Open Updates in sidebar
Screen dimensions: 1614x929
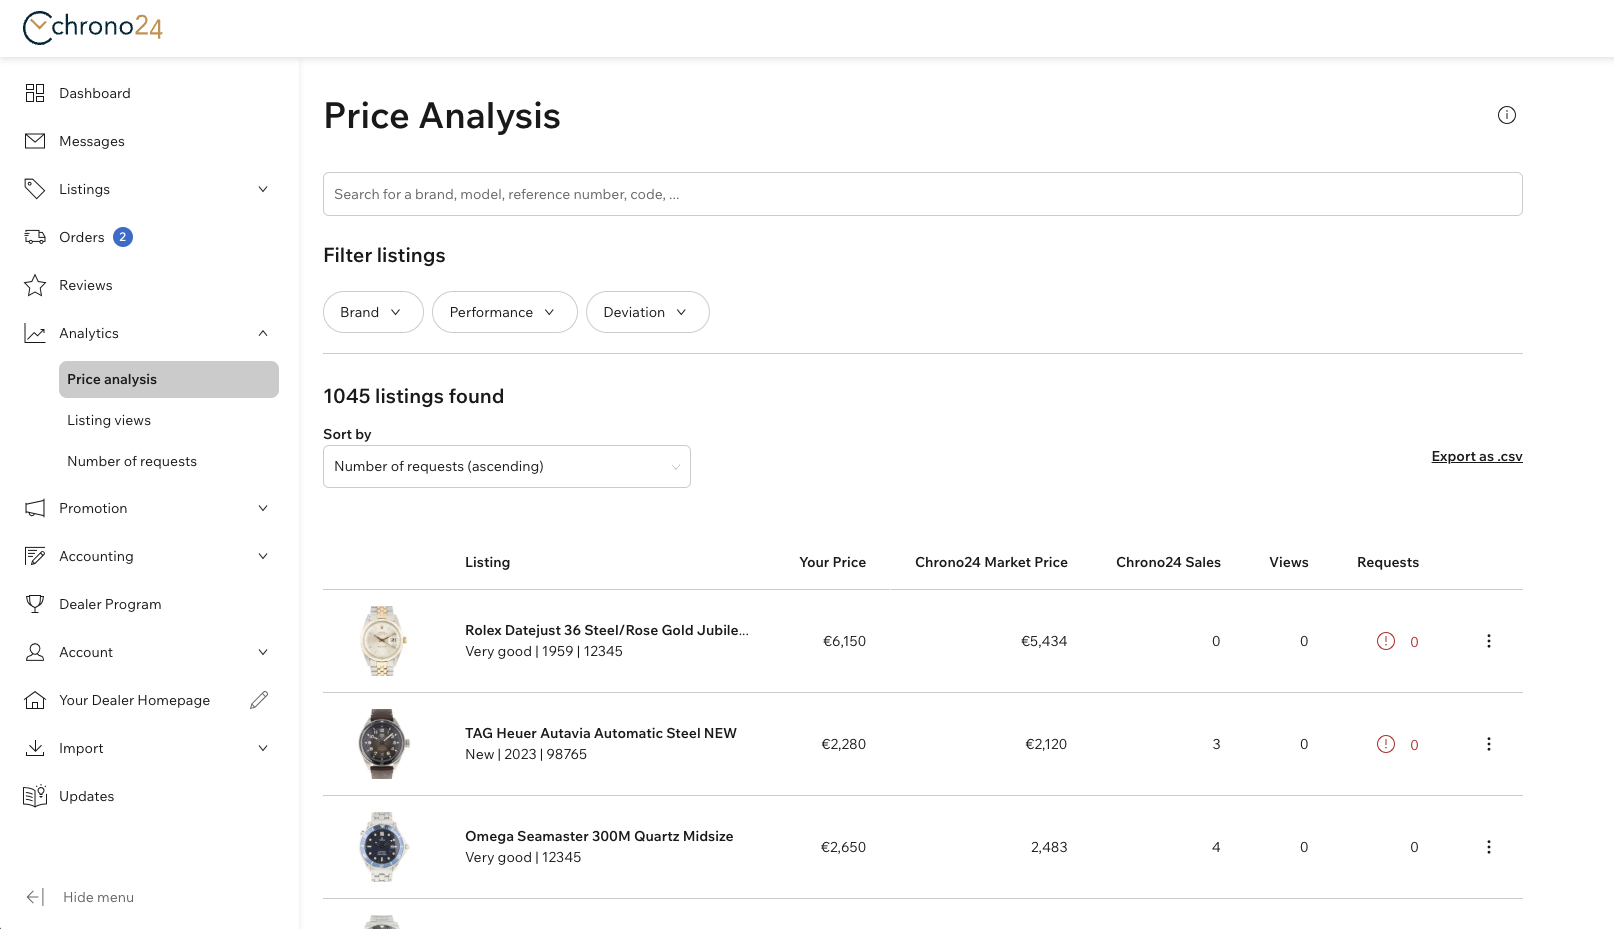(x=87, y=796)
